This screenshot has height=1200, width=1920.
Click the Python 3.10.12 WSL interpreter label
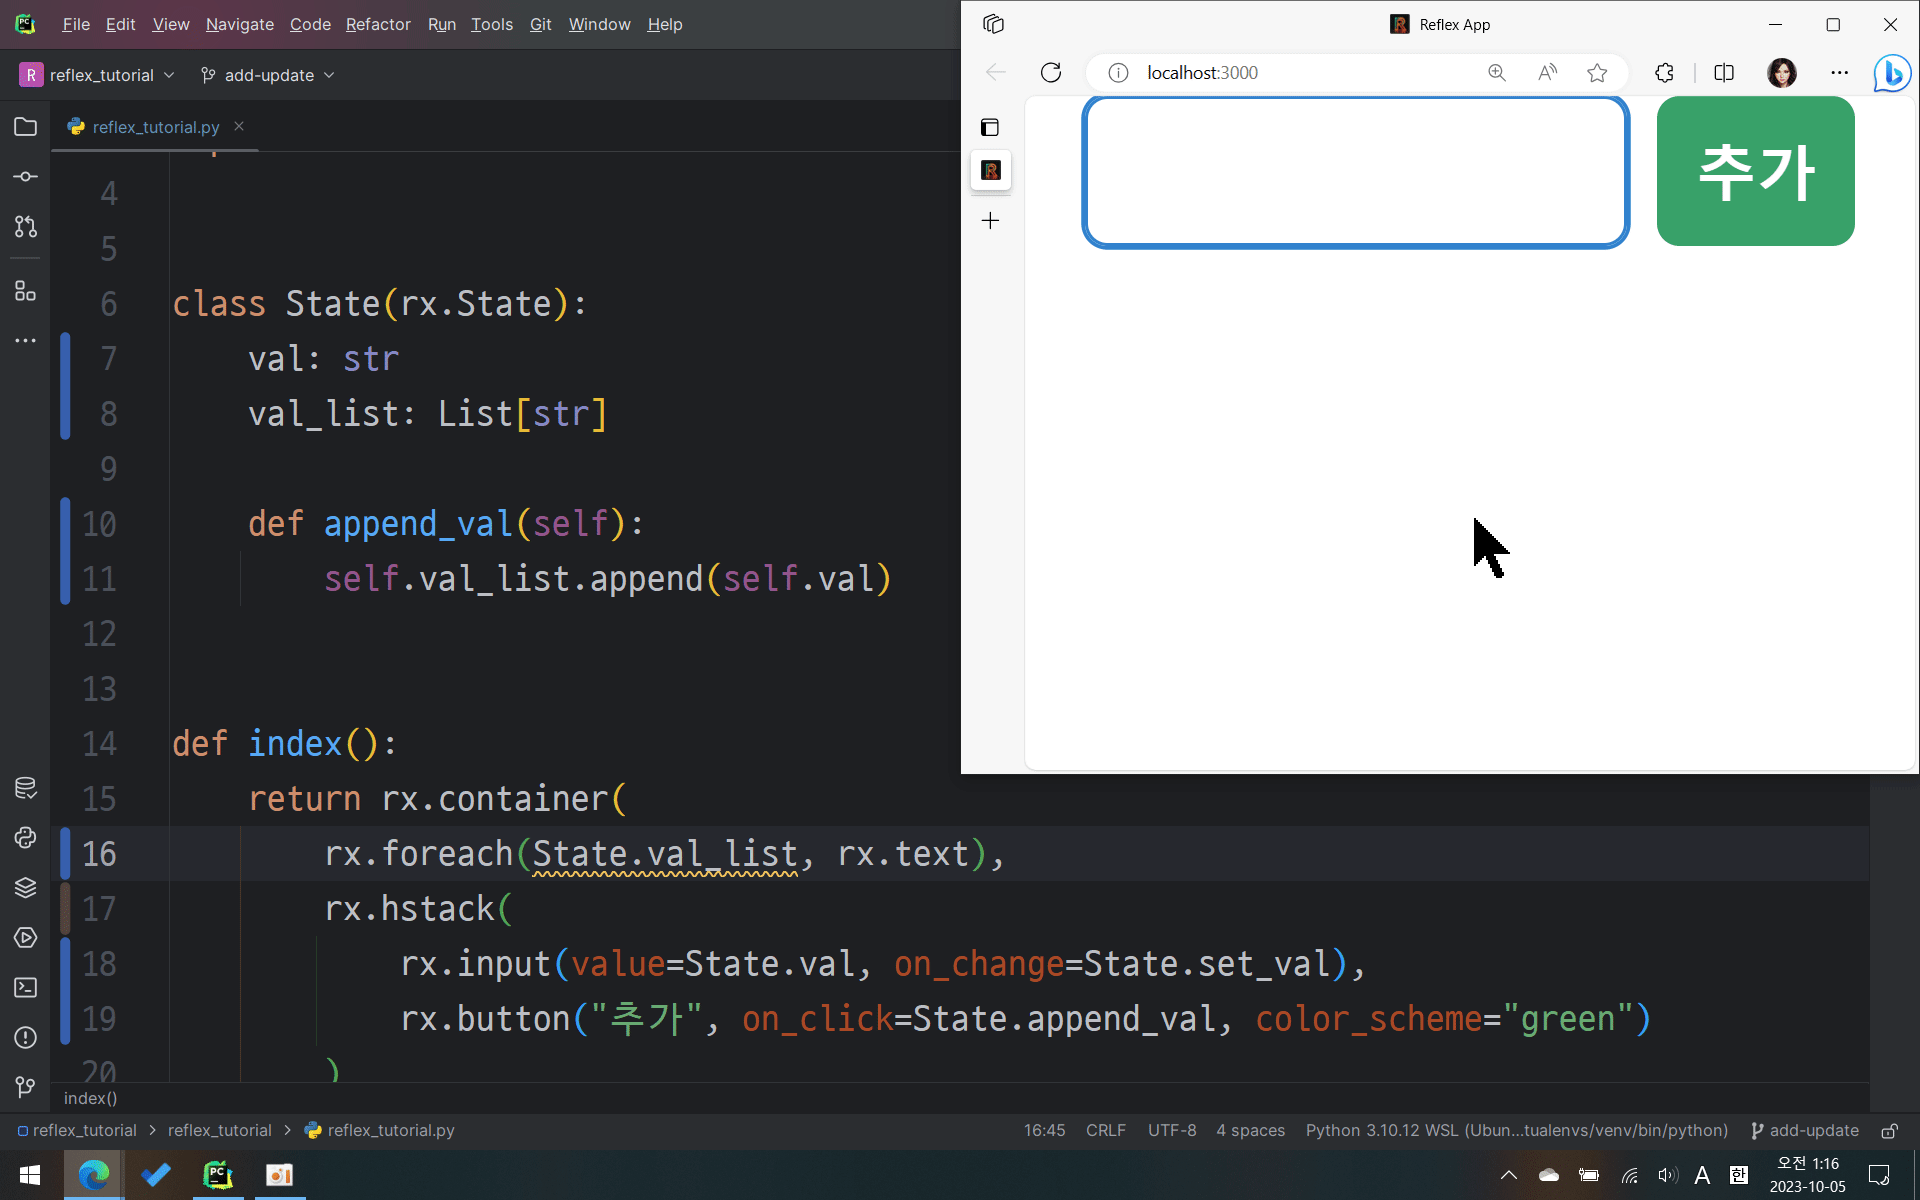[1516, 1131]
